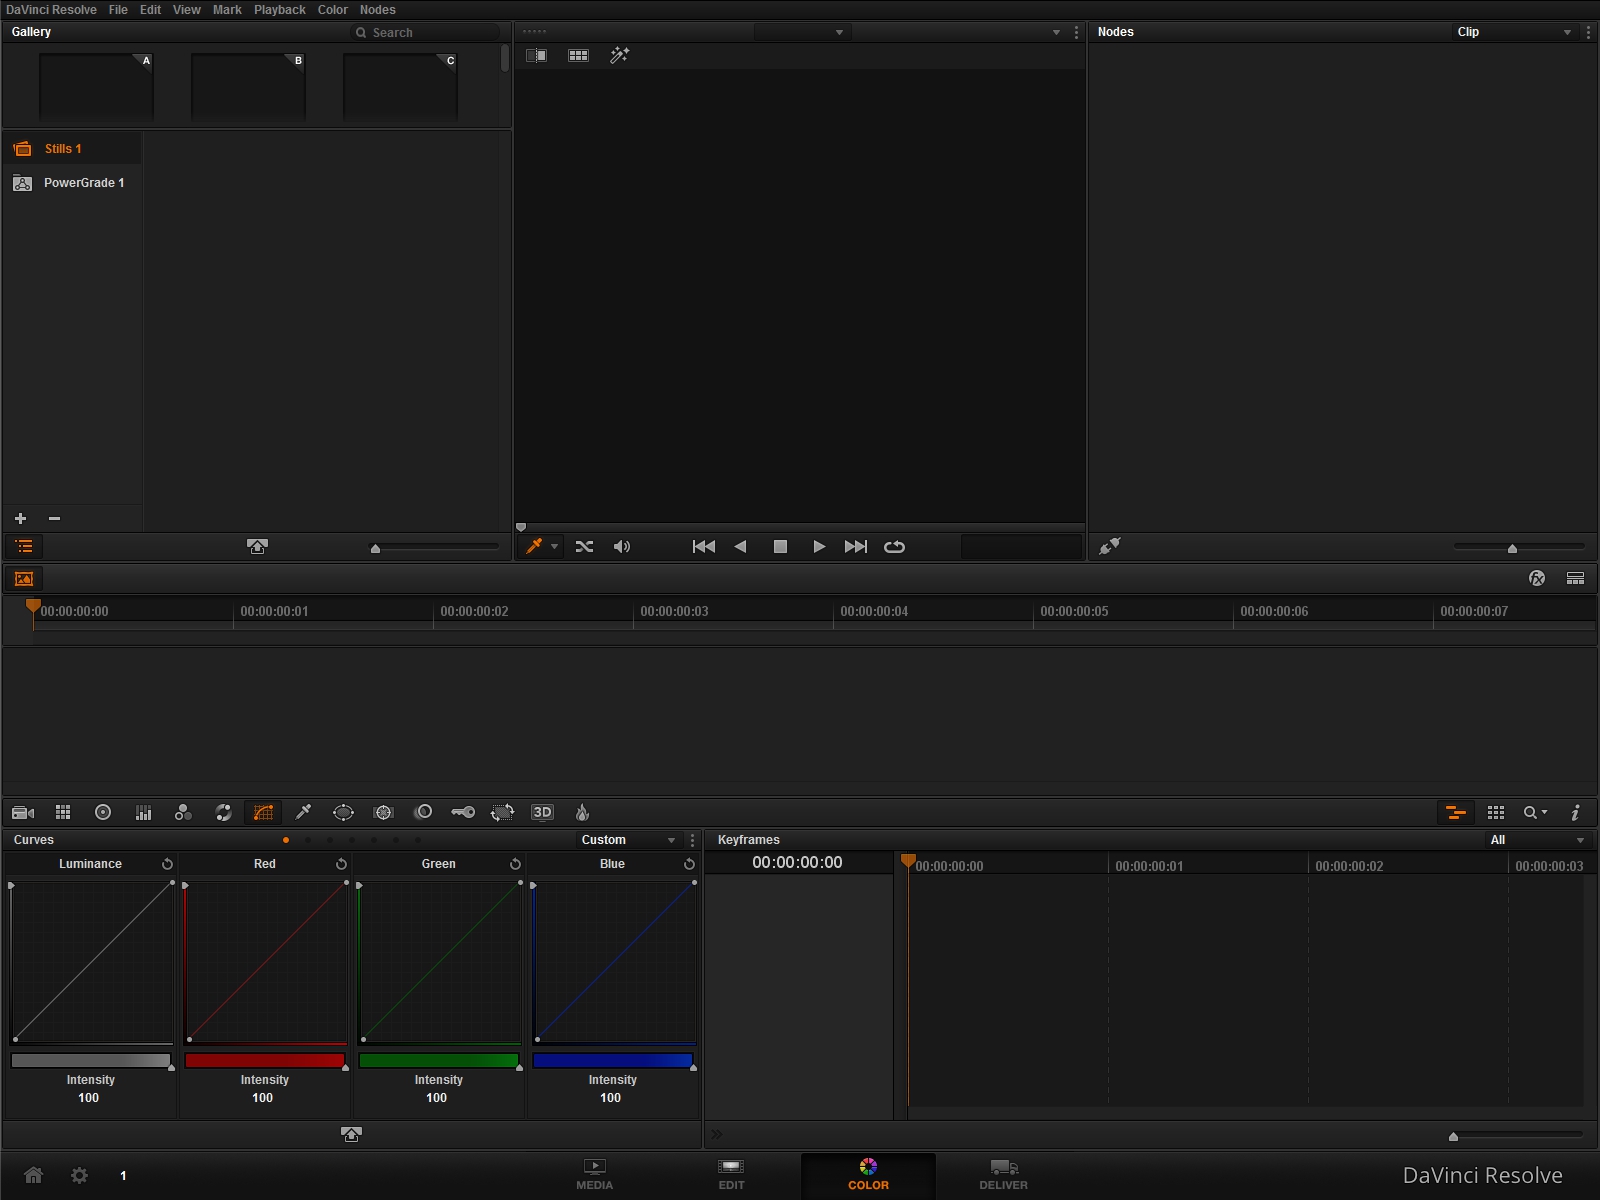Open the Tracker palette
The image size is (1600, 1200).
click(x=383, y=812)
